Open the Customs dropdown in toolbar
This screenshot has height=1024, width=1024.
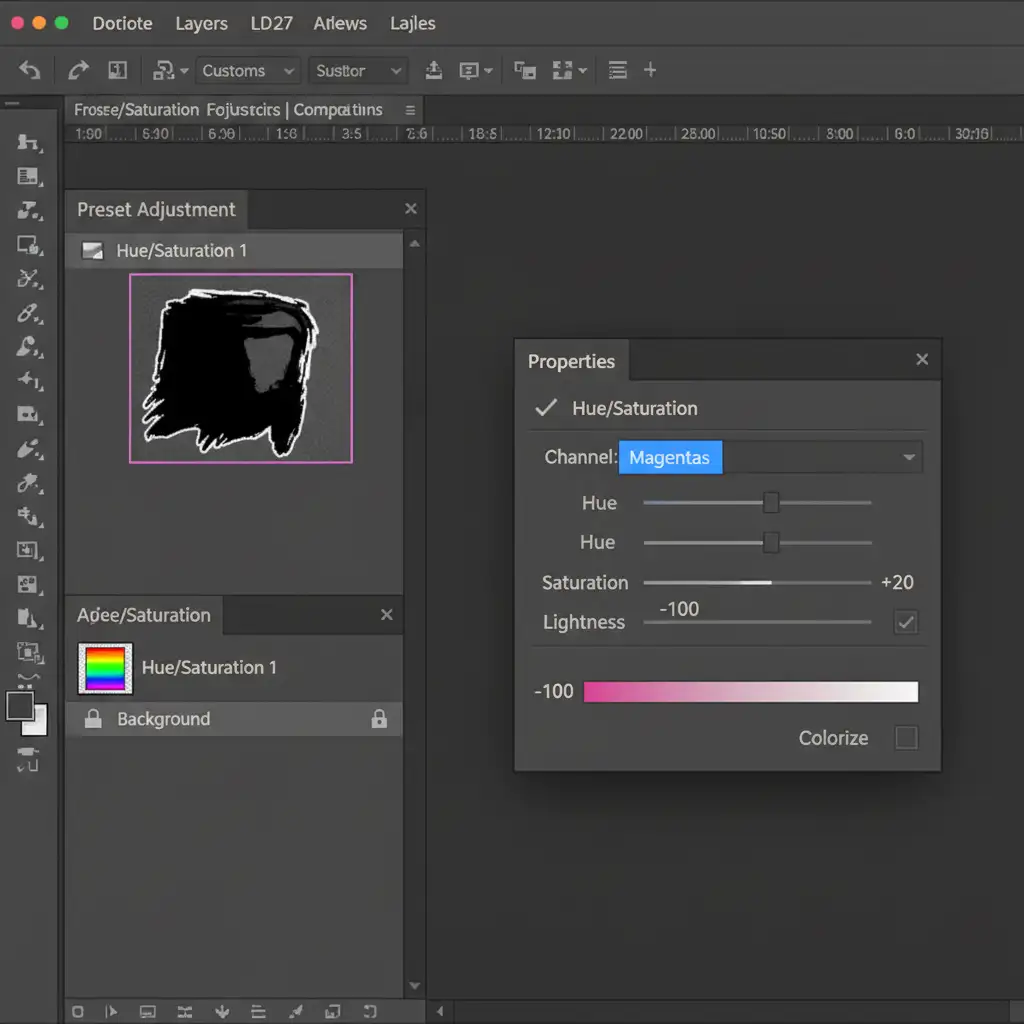pos(247,71)
